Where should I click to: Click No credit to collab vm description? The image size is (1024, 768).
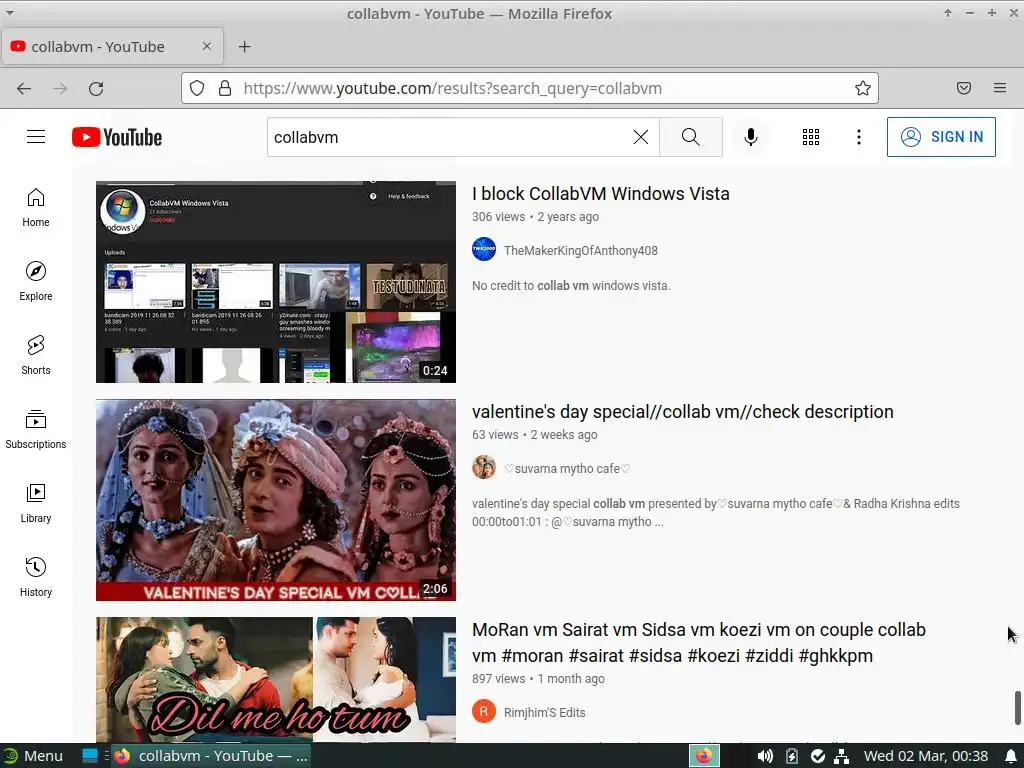[x=571, y=286]
